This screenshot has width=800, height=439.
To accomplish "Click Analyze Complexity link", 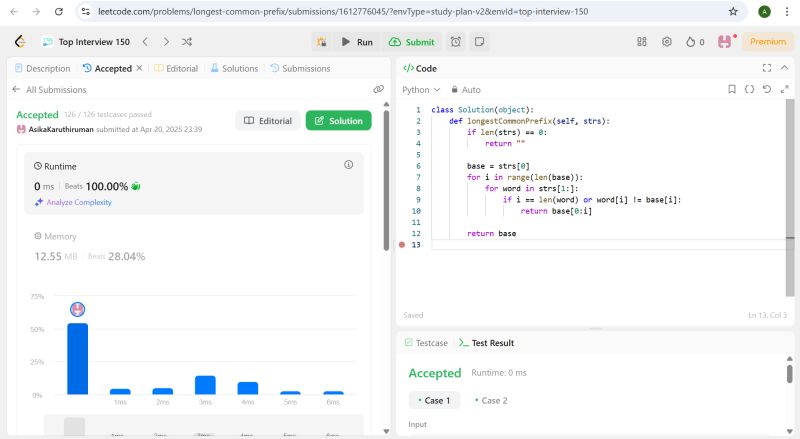I will (73, 202).
